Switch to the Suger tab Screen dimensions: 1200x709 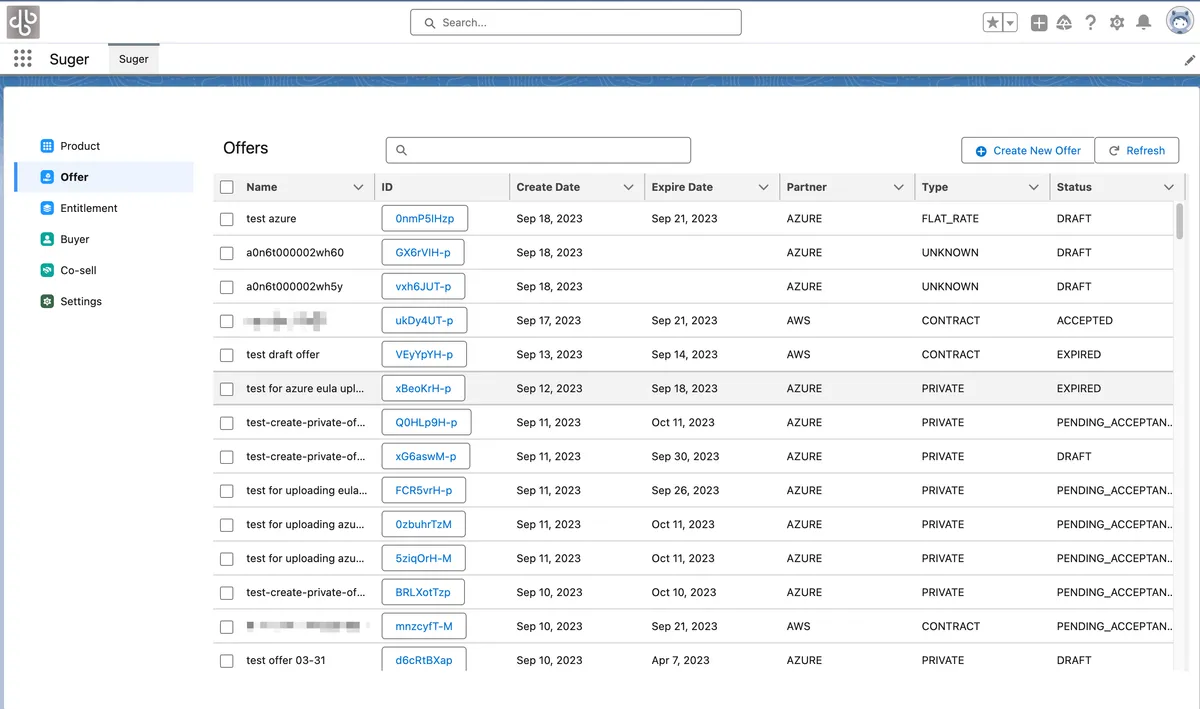[x=133, y=59]
